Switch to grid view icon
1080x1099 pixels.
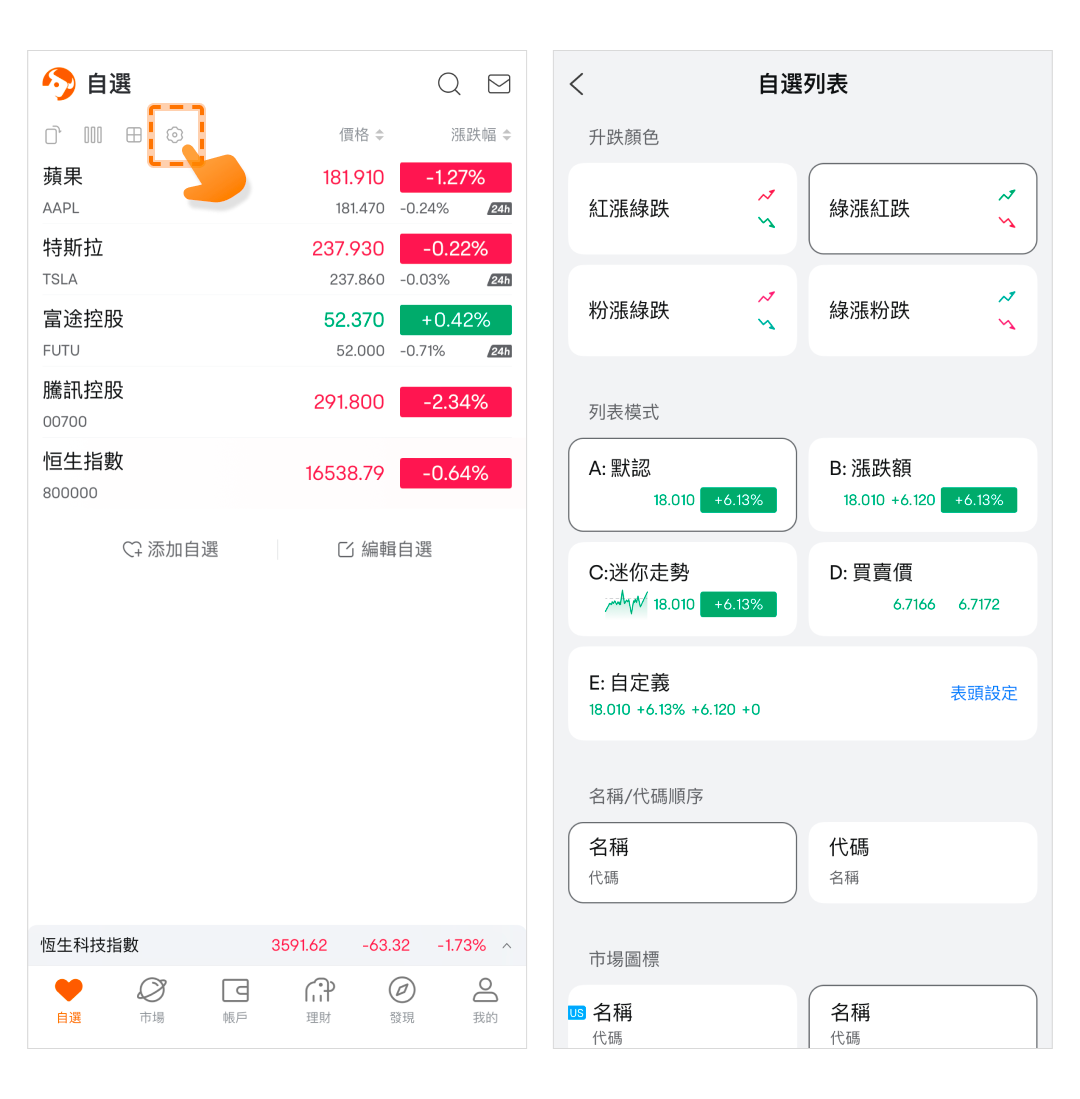click(134, 135)
